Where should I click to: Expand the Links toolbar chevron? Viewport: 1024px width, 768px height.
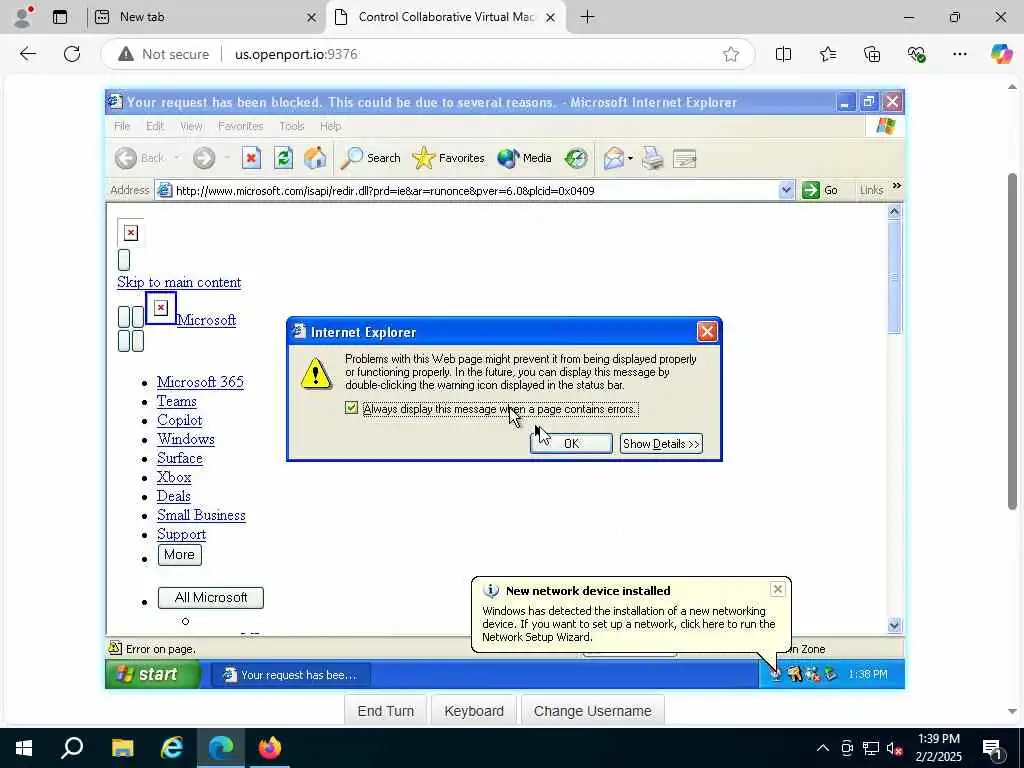pos(897,187)
